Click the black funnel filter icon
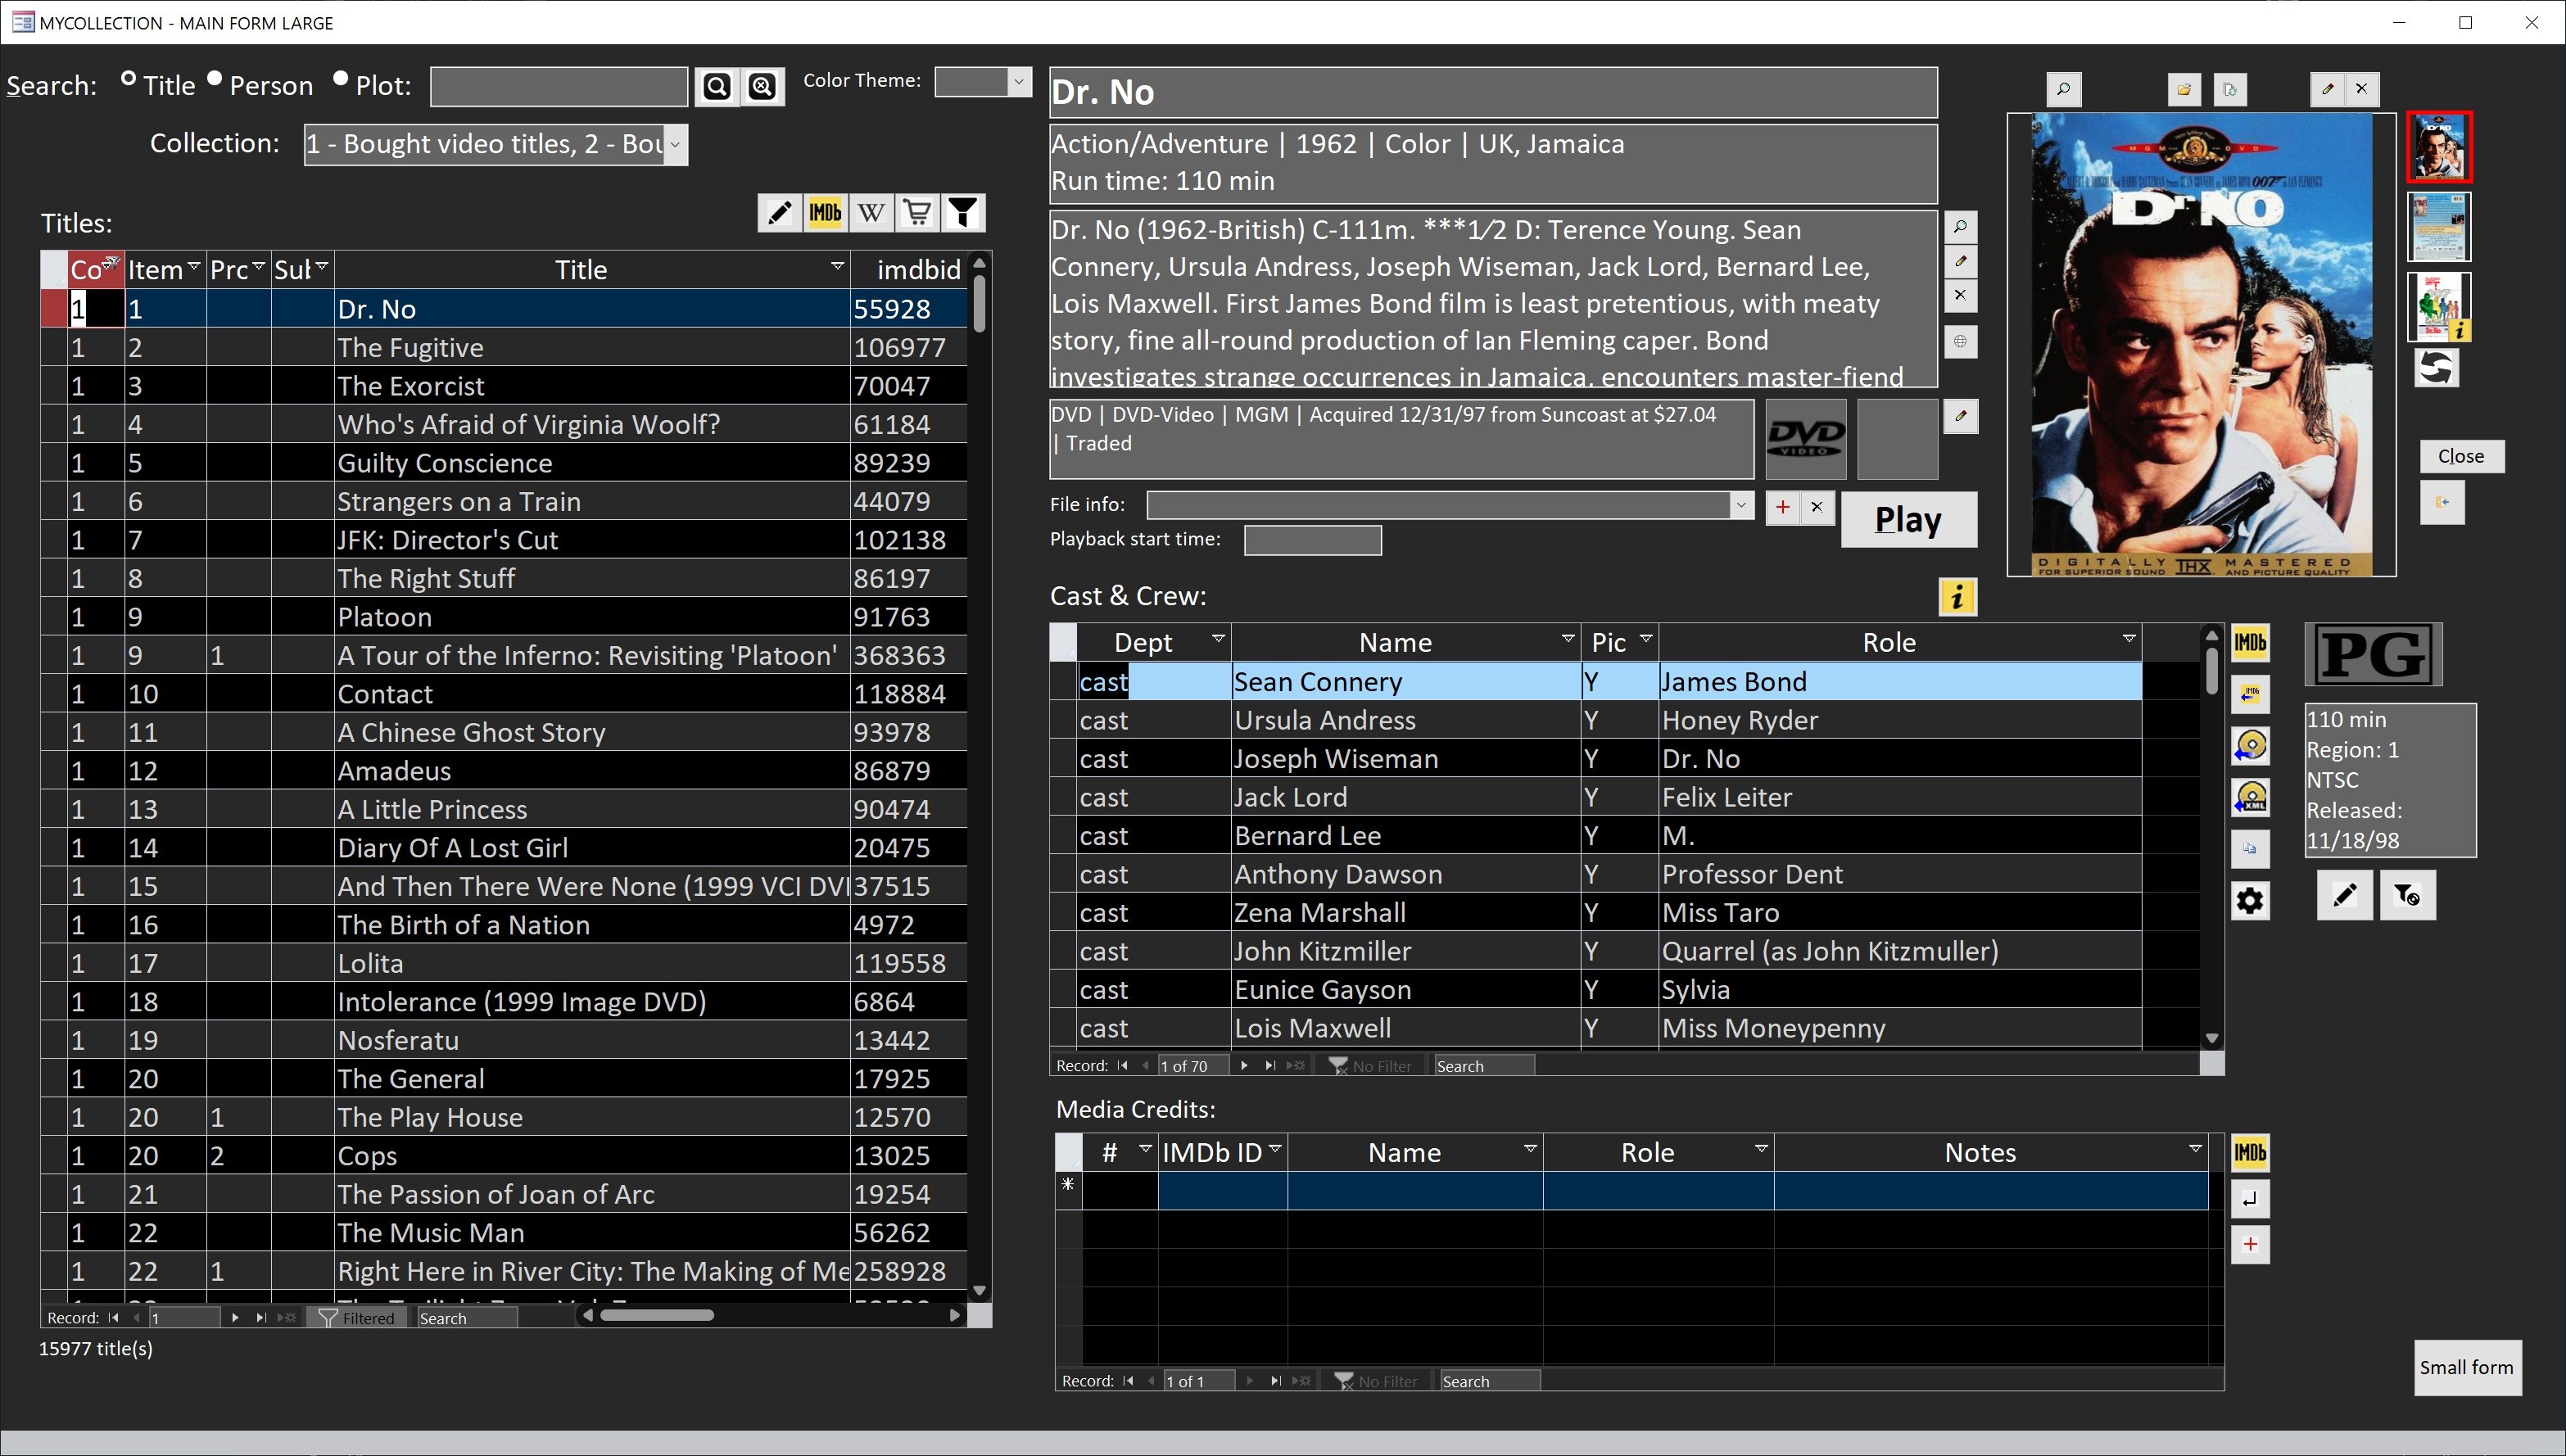The width and height of the screenshot is (2566, 1456). (963, 212)
